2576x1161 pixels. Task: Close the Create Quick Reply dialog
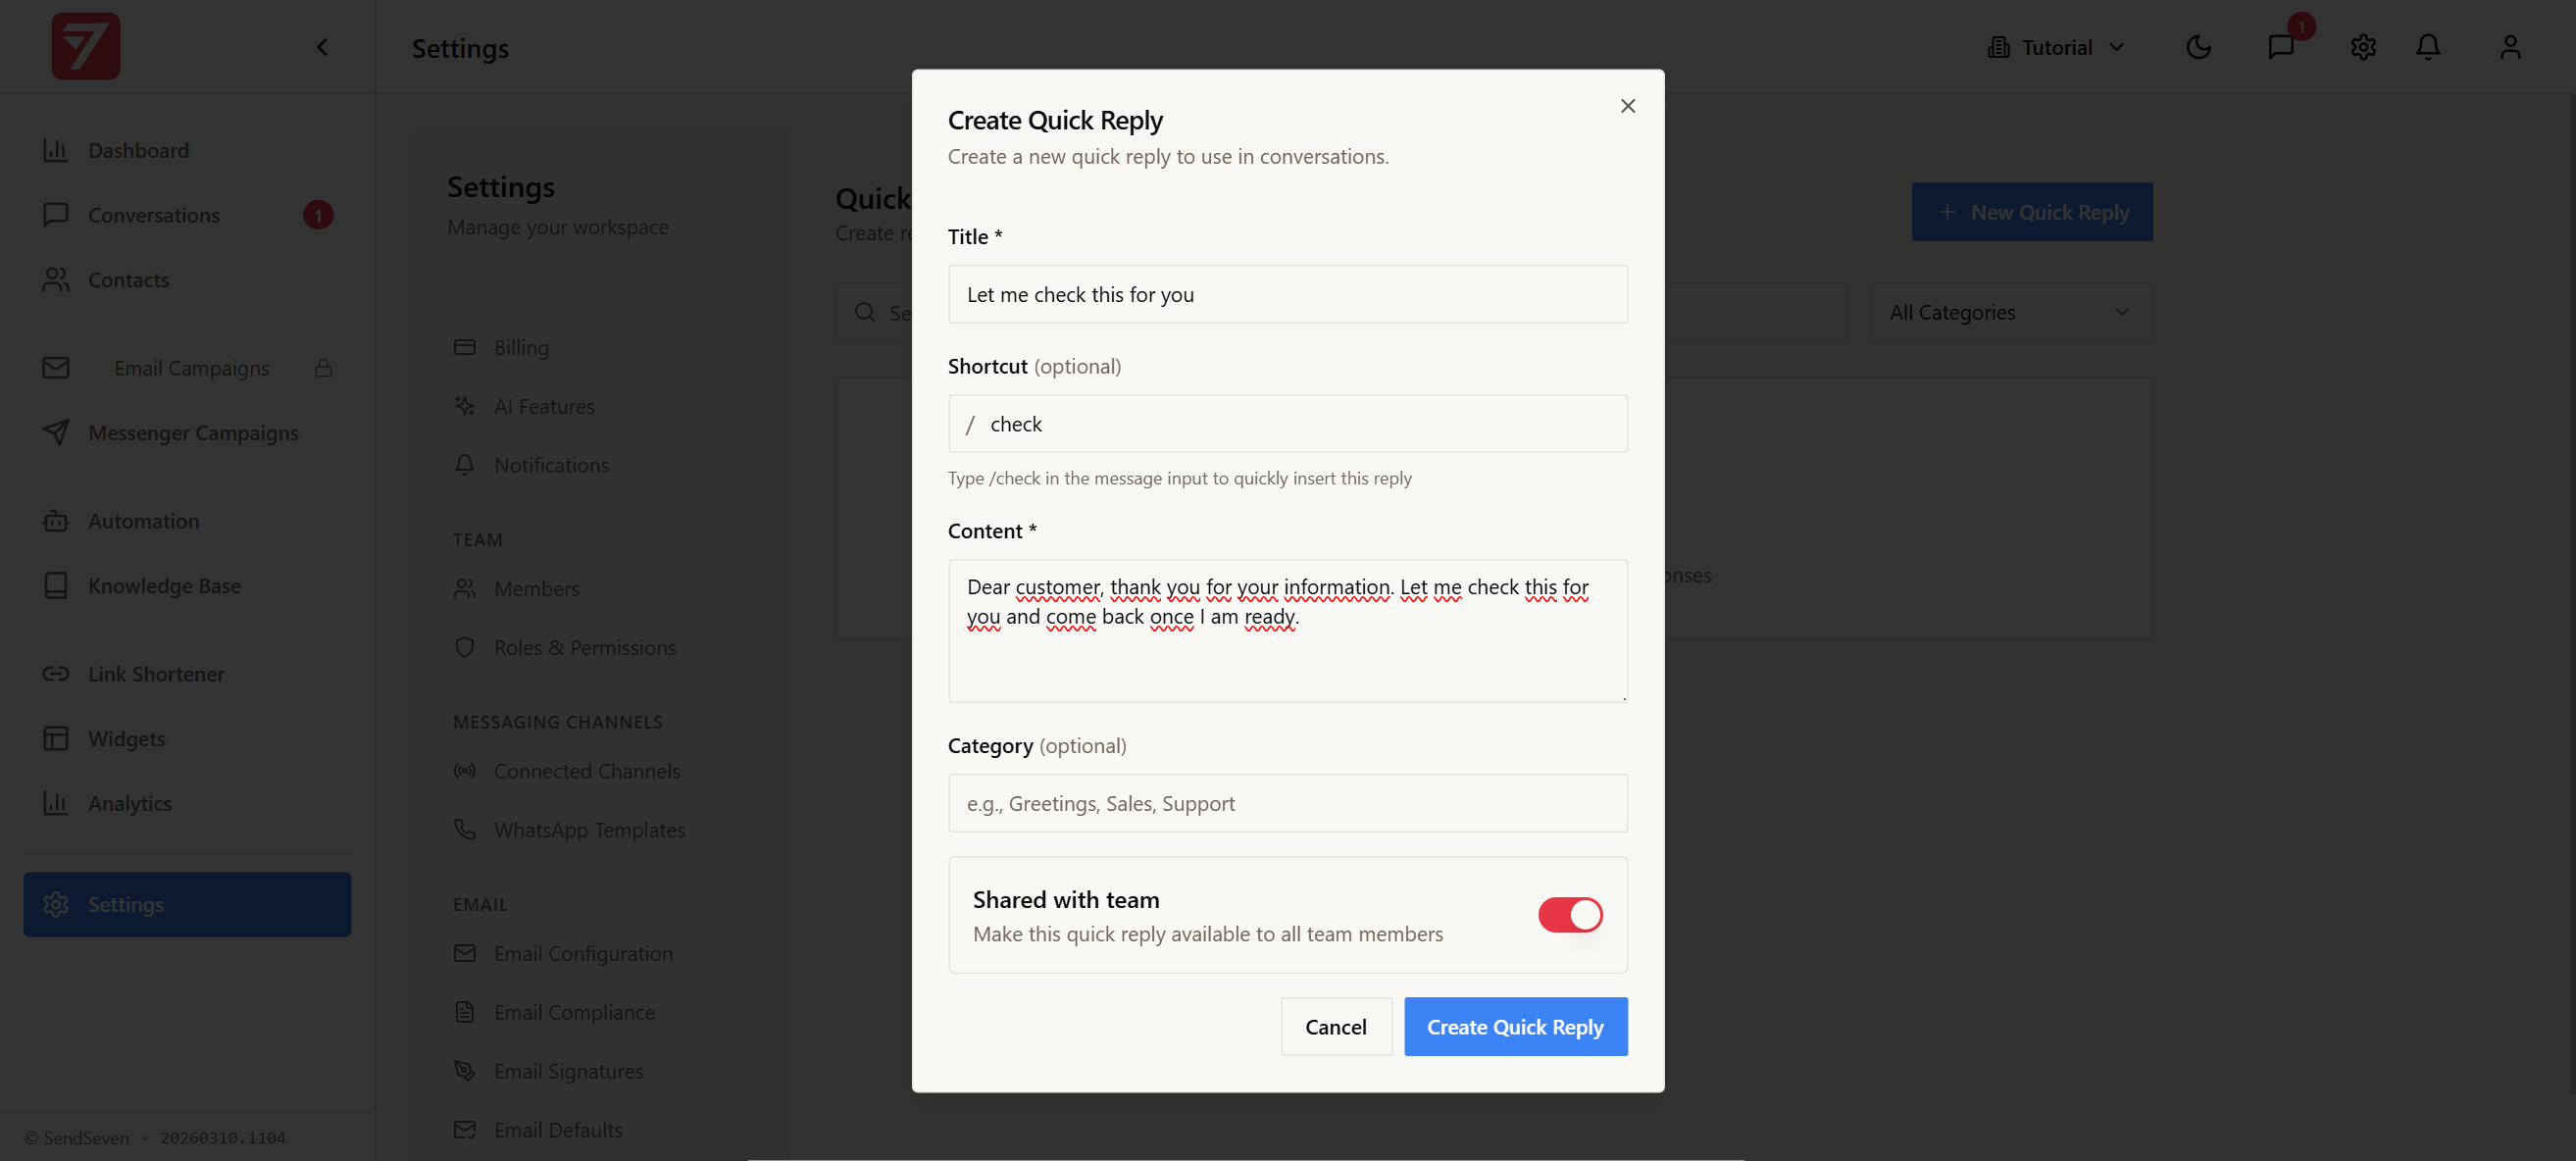(x=1627, y=106)
